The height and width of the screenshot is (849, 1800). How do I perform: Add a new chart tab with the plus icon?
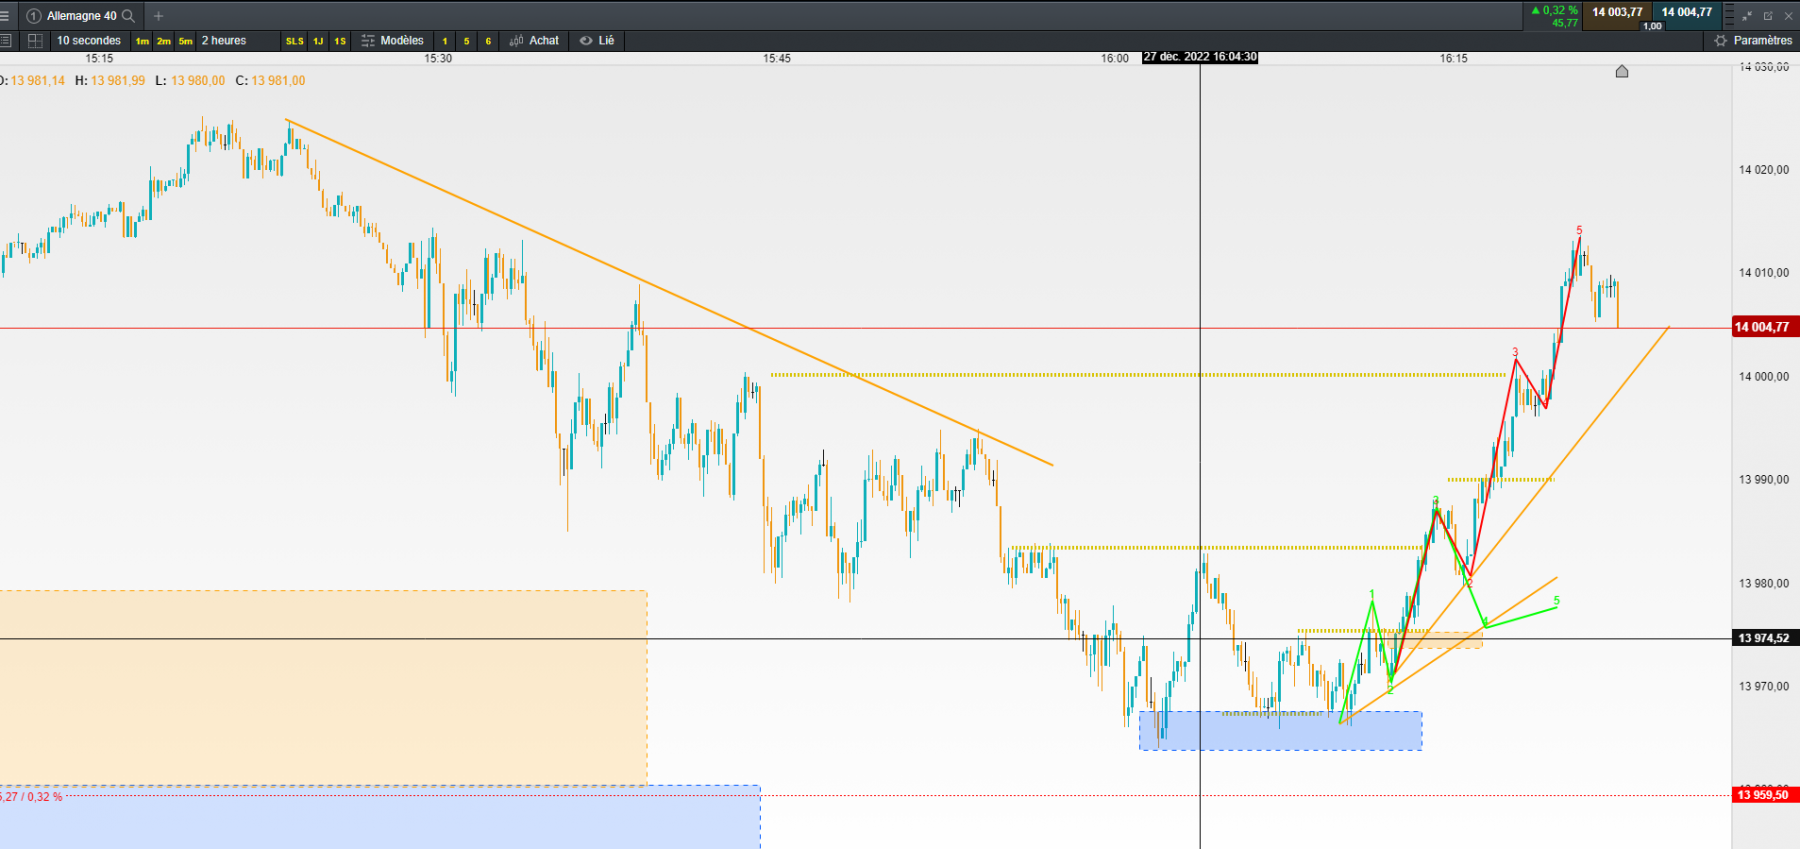point(158,16)
